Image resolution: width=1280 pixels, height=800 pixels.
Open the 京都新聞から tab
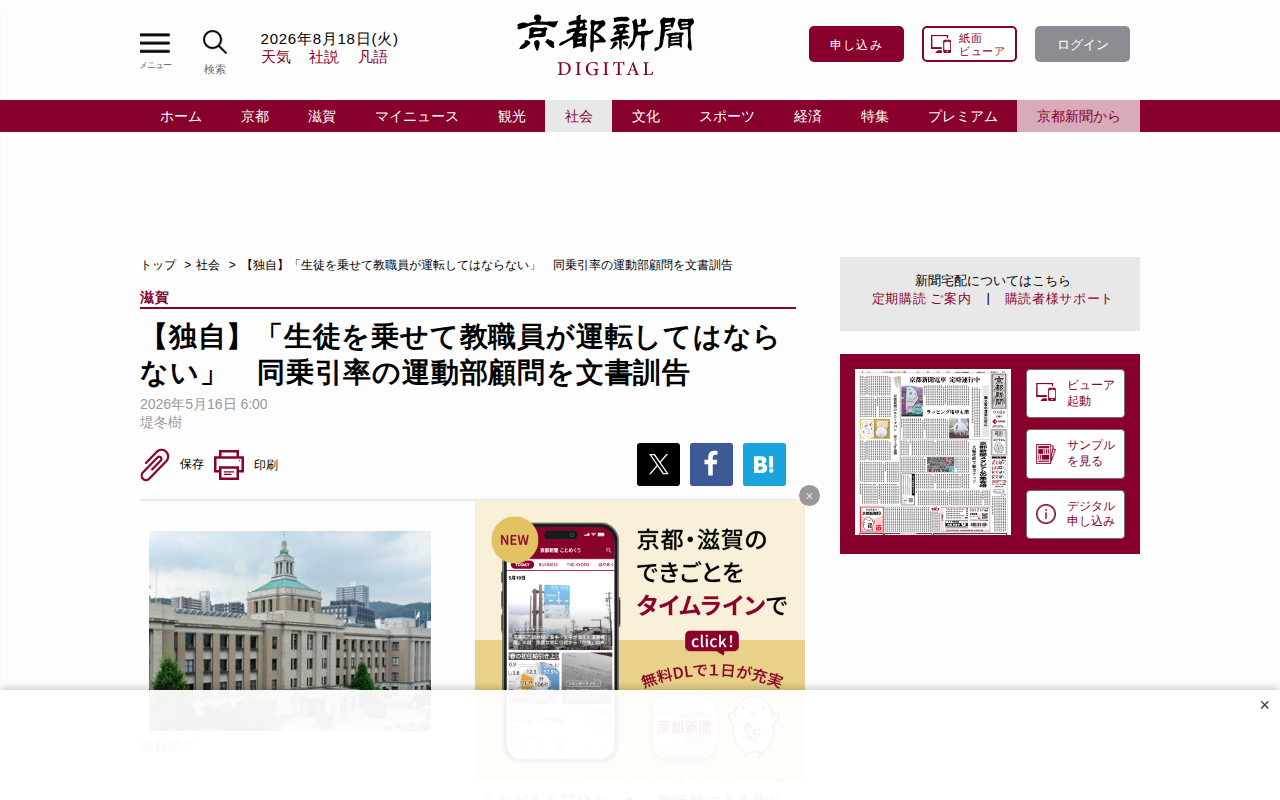pyautogui.click(x=1079, y=116)
